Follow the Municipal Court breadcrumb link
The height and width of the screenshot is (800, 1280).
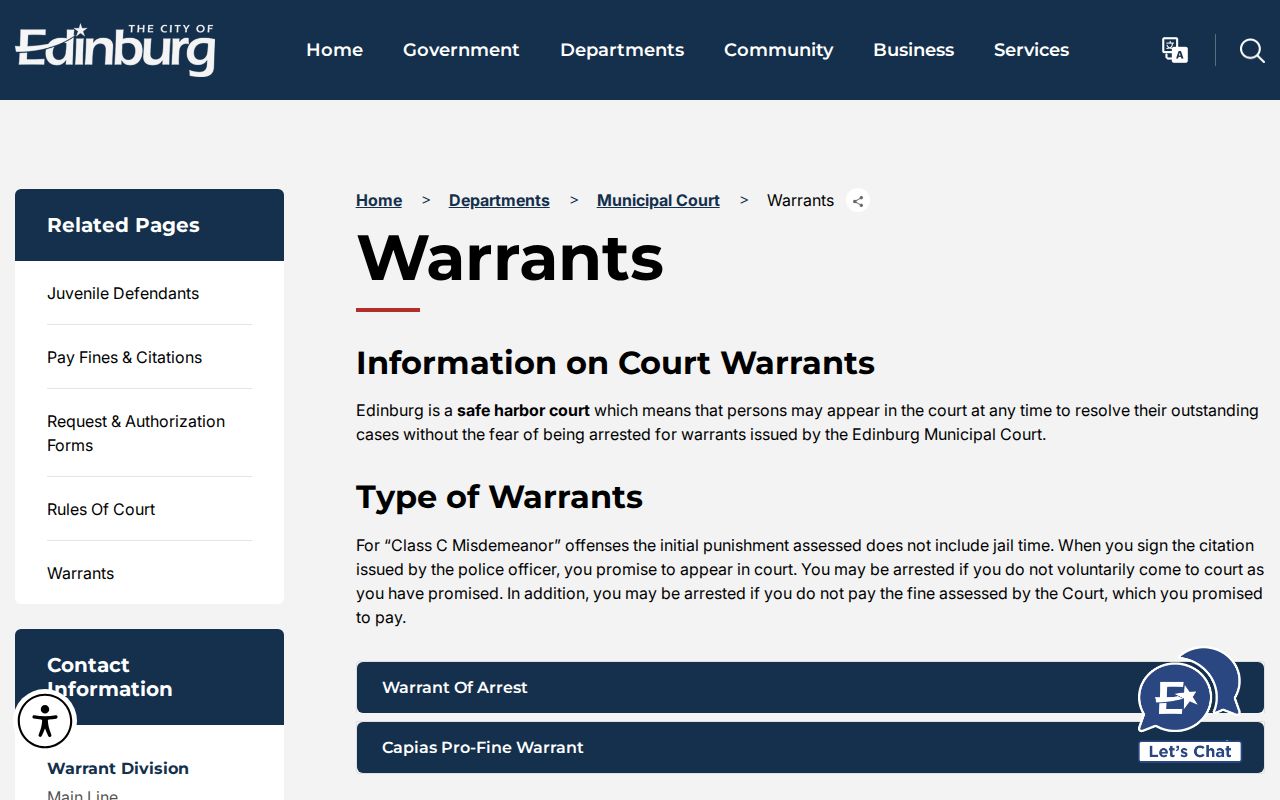[x=658, y=200]
